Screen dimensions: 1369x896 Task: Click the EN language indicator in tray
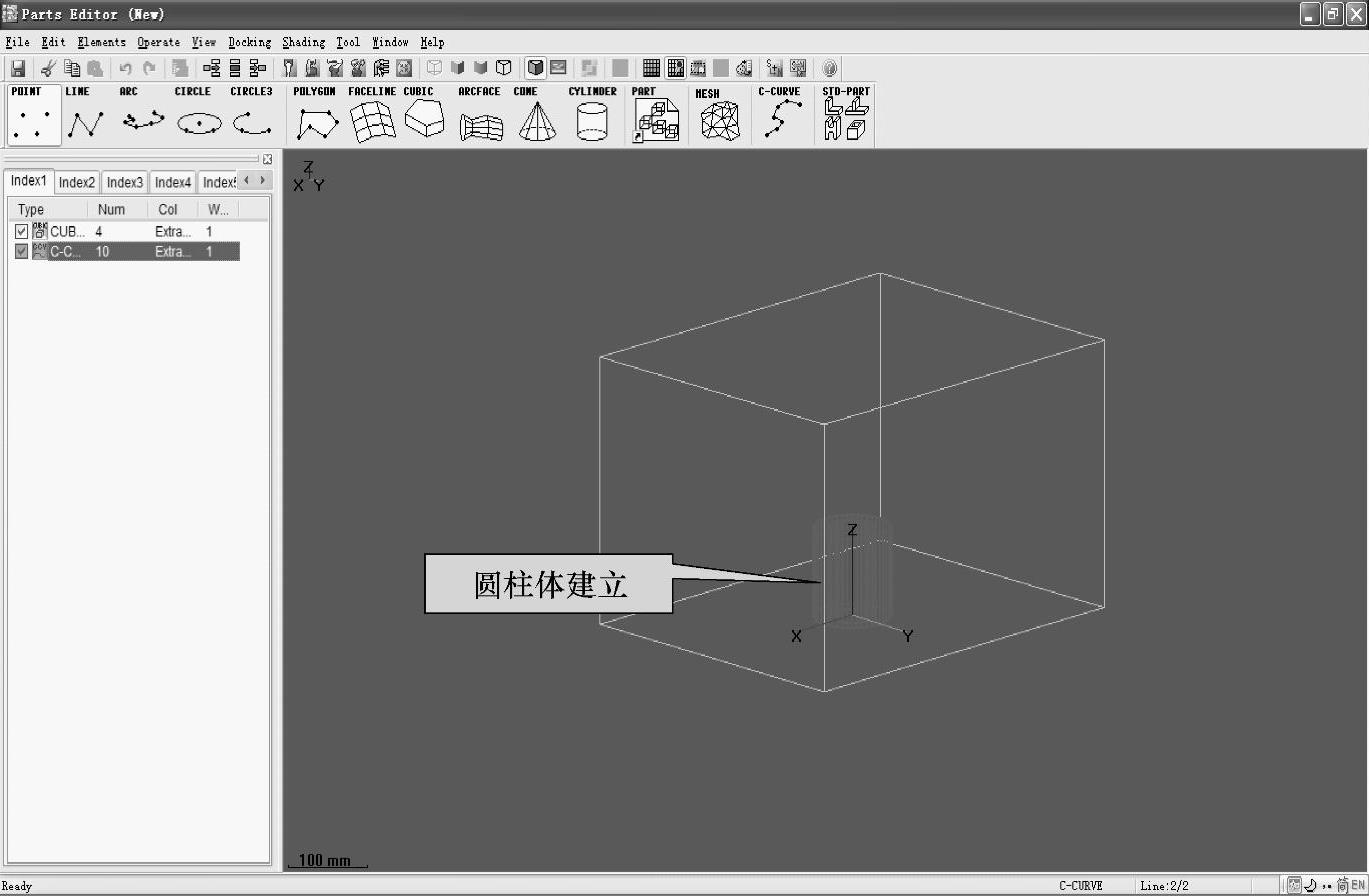1357,885
